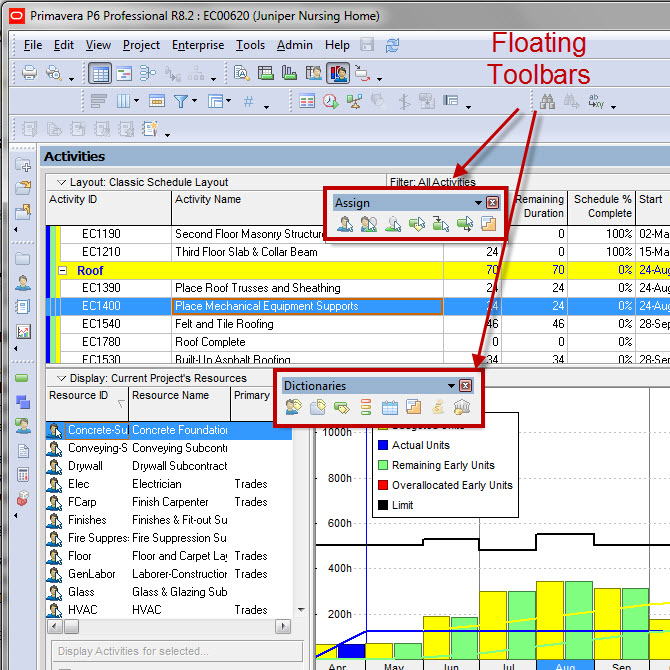Toggle Trace Logic bottom view button
Viewport: 670px width, 670px height.
point(362,73)
